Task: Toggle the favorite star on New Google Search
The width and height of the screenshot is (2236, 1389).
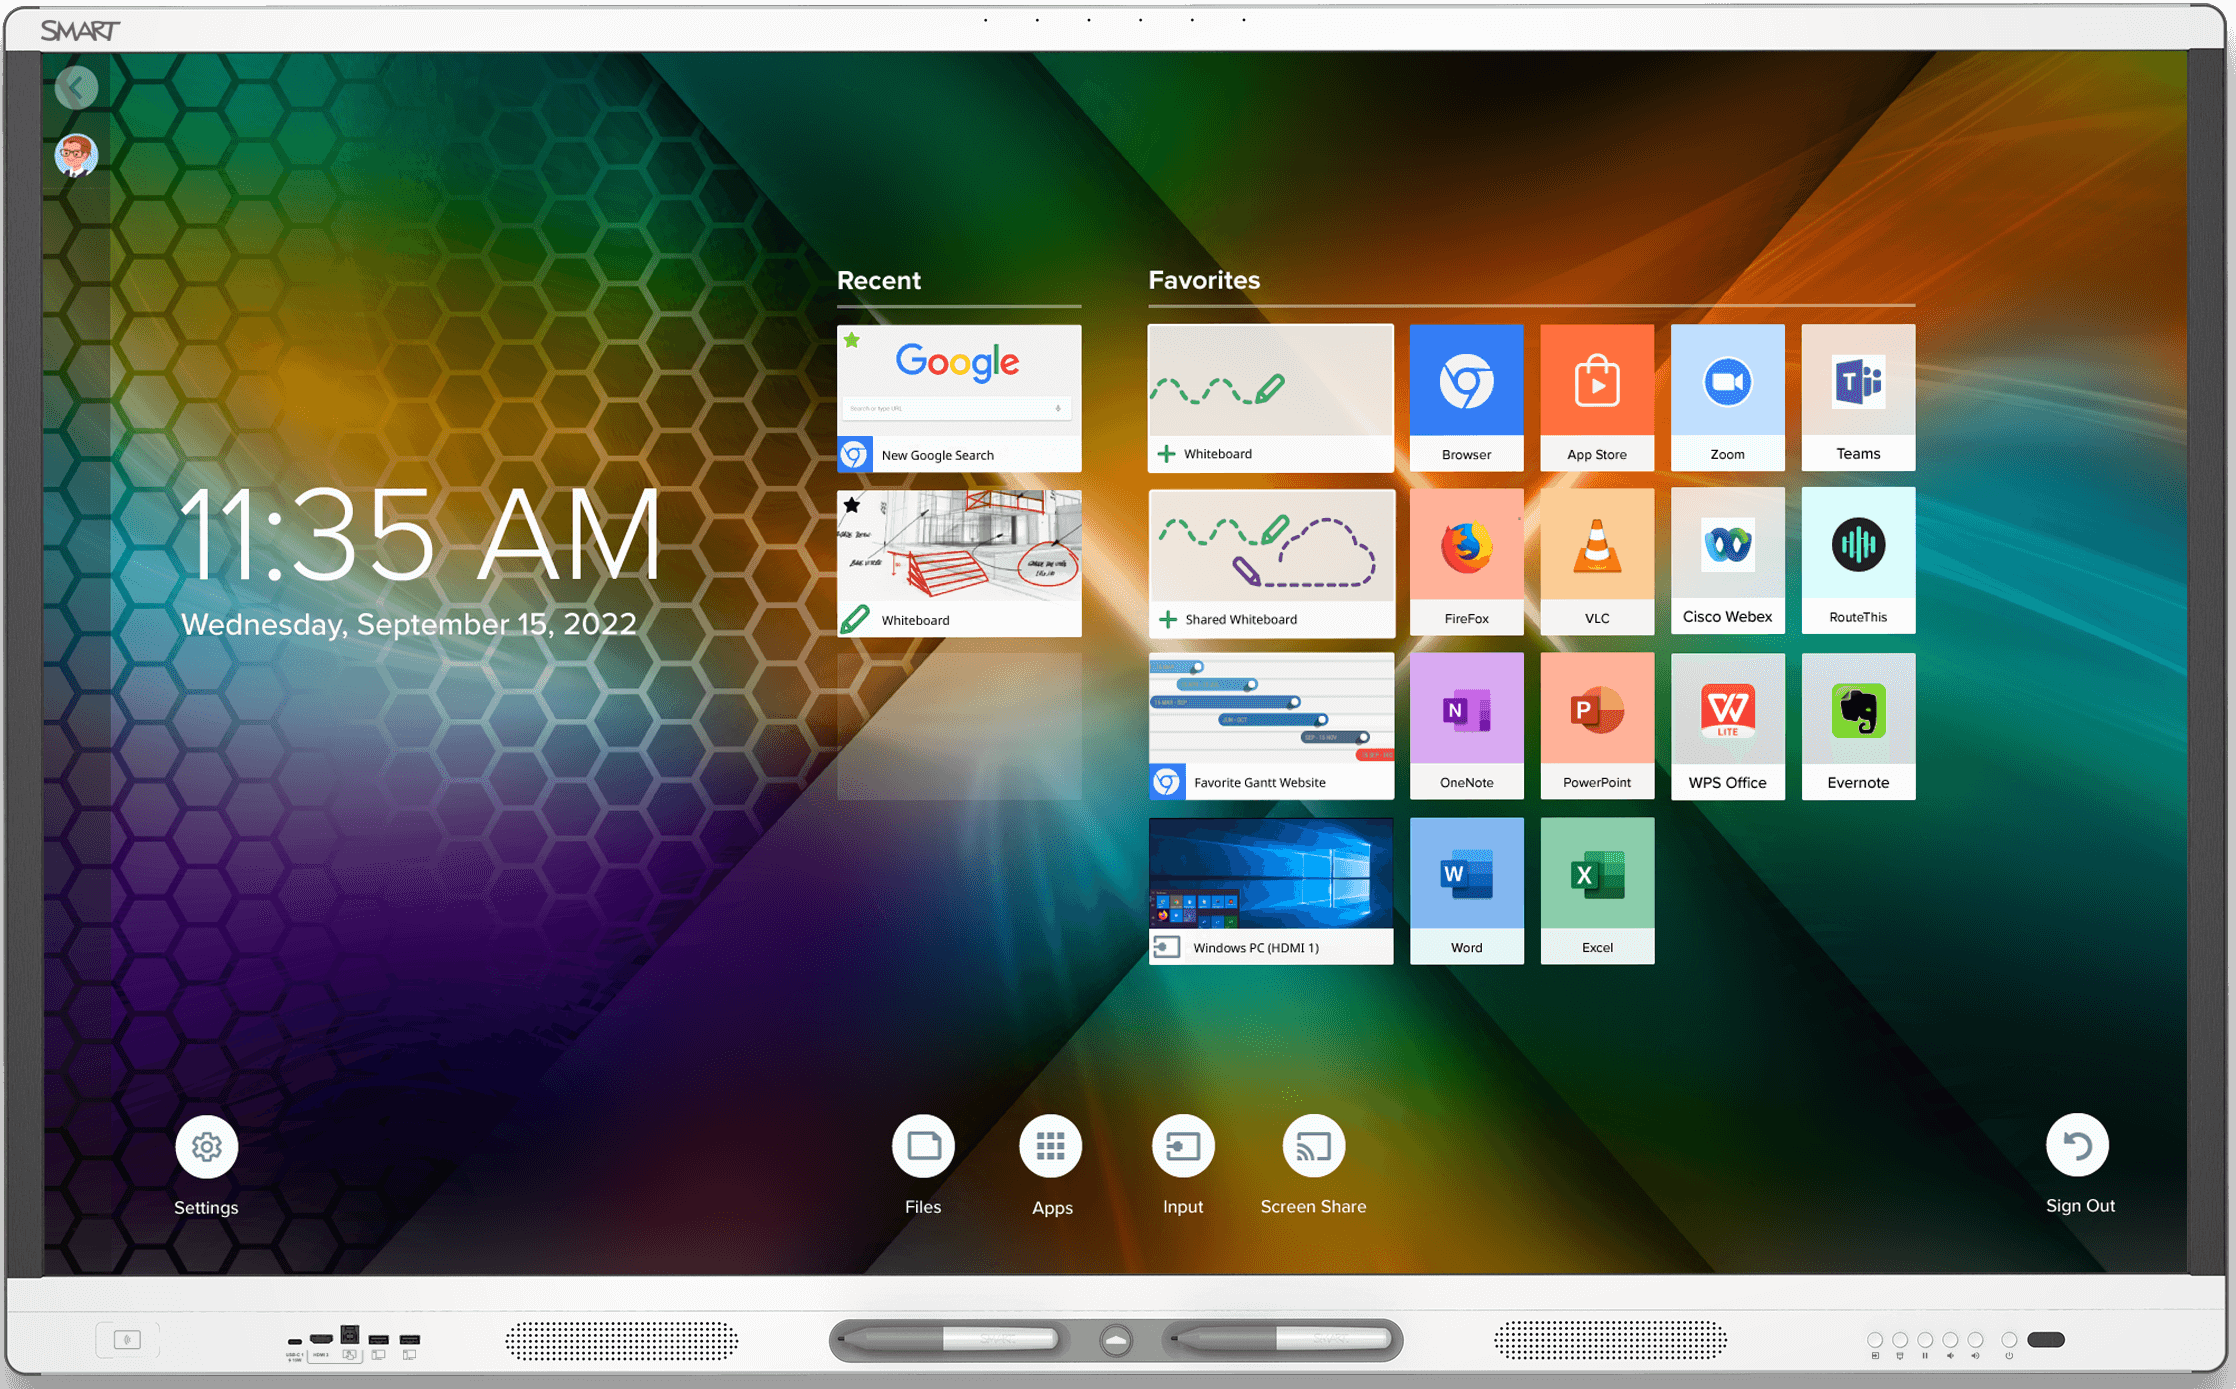Action: [x=852, y=341]
